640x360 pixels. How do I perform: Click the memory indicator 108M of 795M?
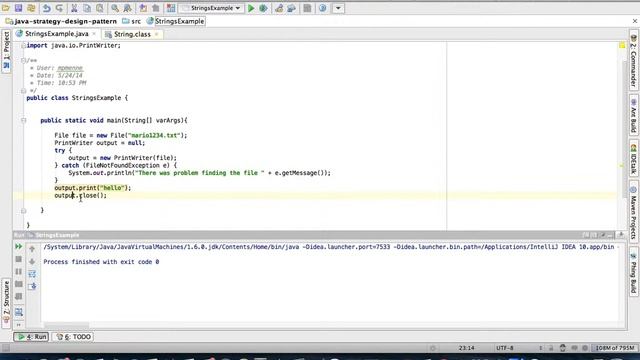click(615, 348)
